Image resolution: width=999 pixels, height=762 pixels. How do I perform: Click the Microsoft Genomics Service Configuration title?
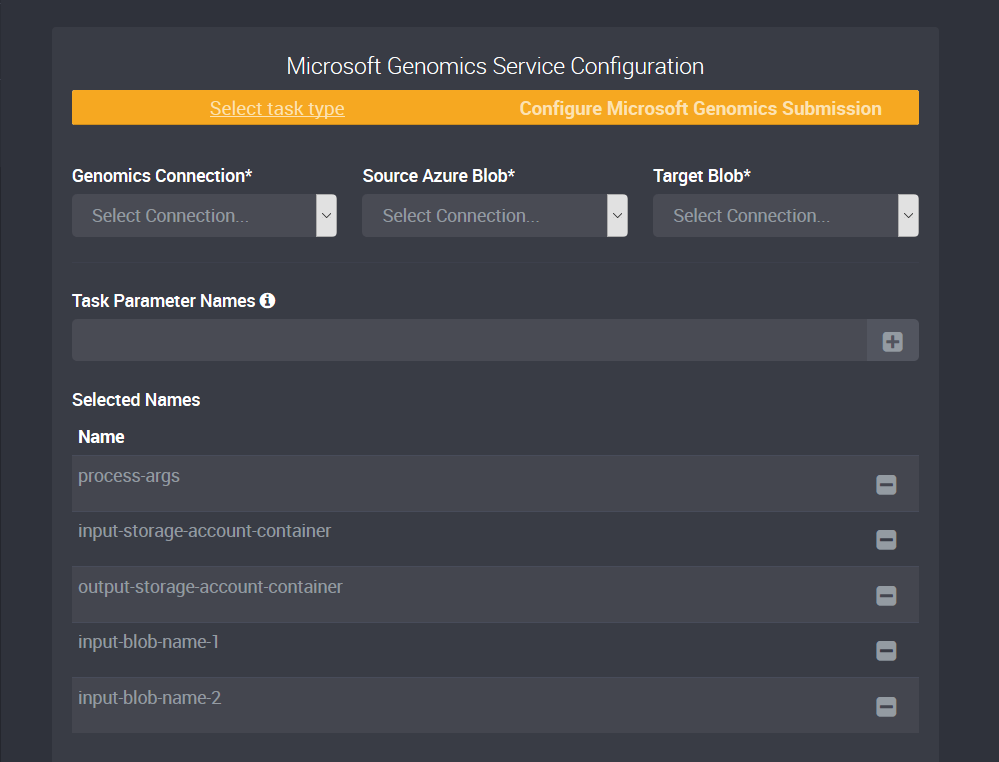[x=495, y=66]
